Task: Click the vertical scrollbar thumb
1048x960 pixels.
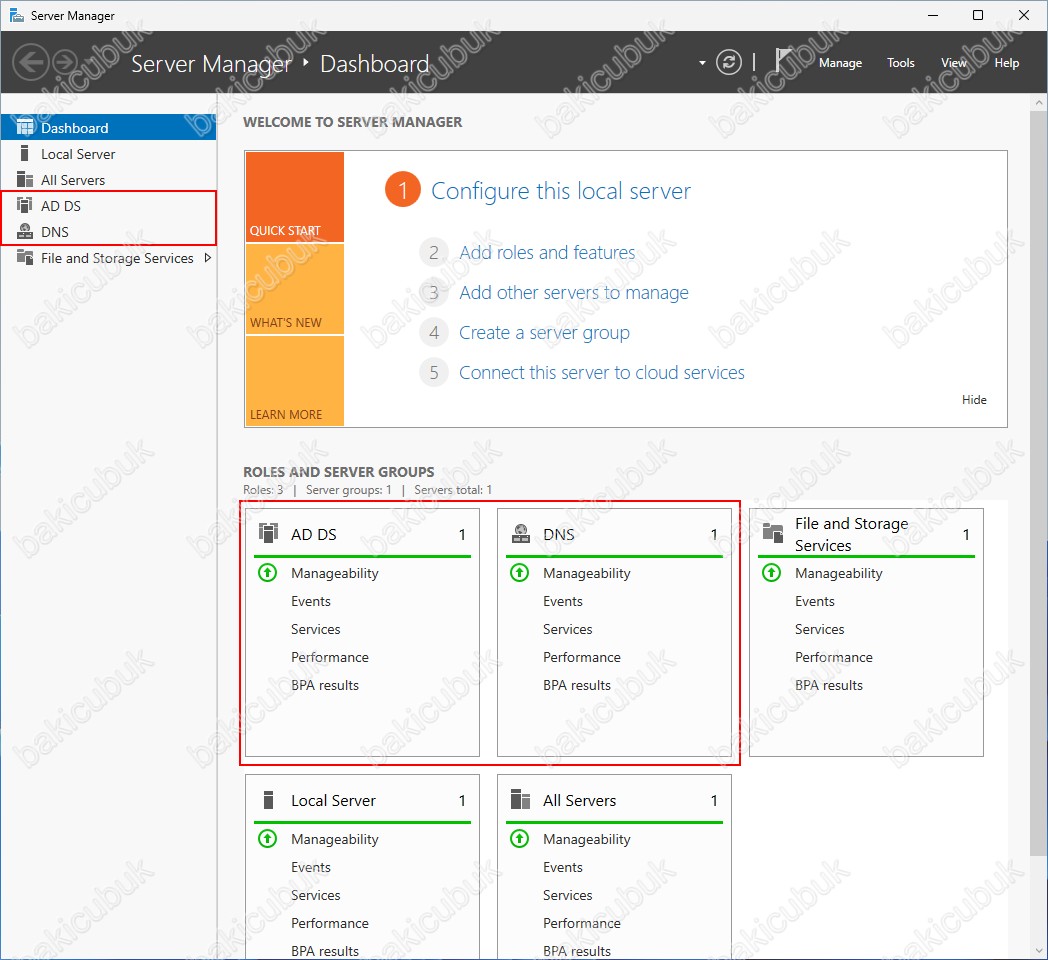Action: pyautogui.click(x=1038, y=481)
